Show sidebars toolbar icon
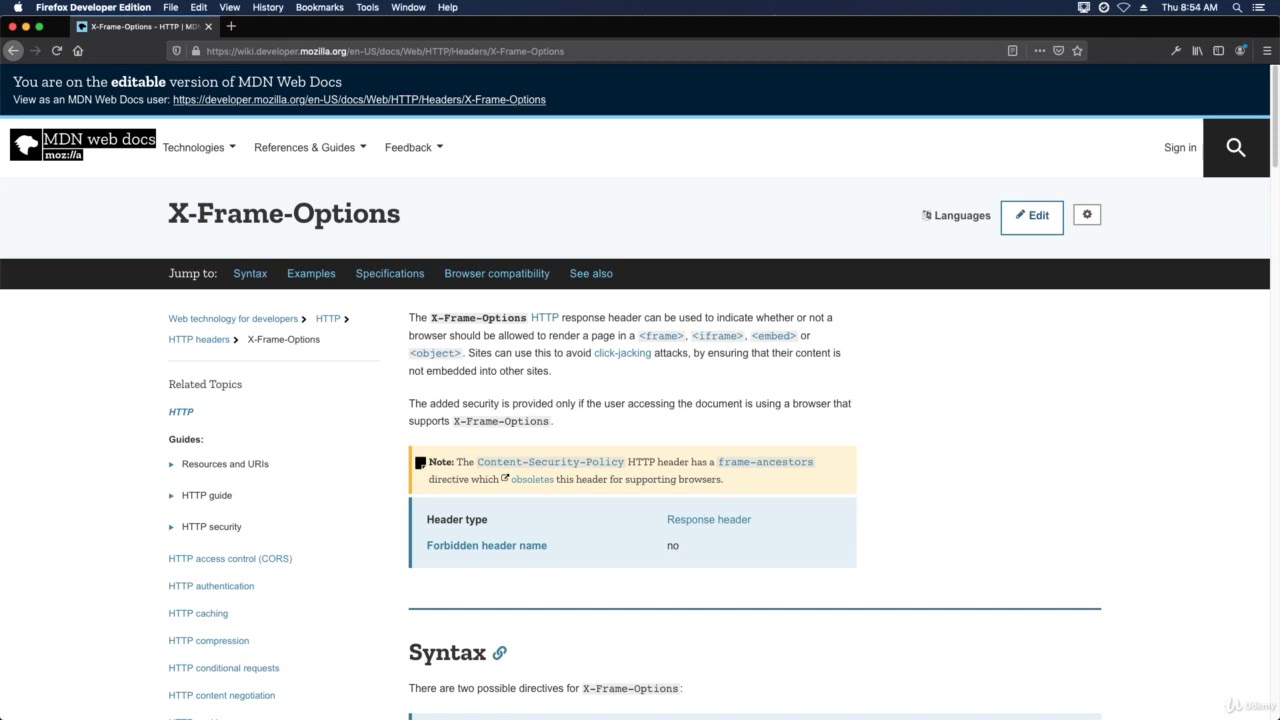Screen dimensions: 1280x720 pyautogui.click(x=1218, y=51)
